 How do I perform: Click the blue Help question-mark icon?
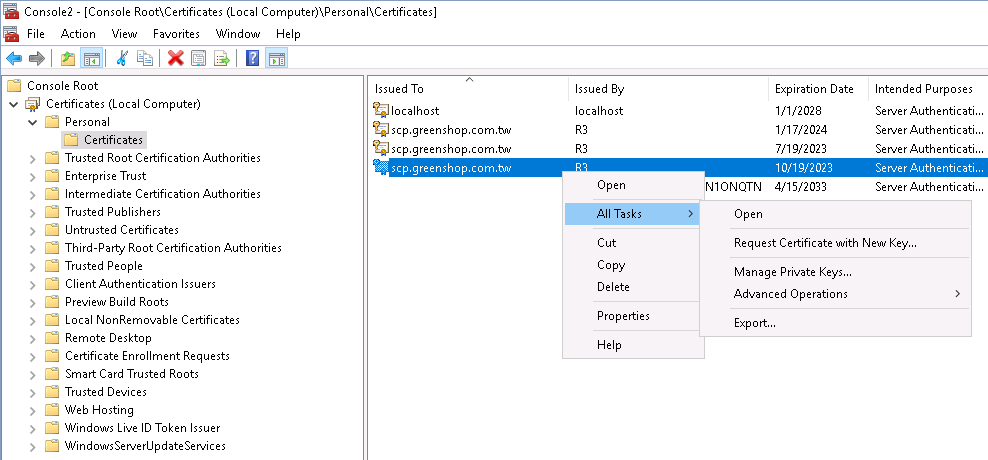coord(253,59)
